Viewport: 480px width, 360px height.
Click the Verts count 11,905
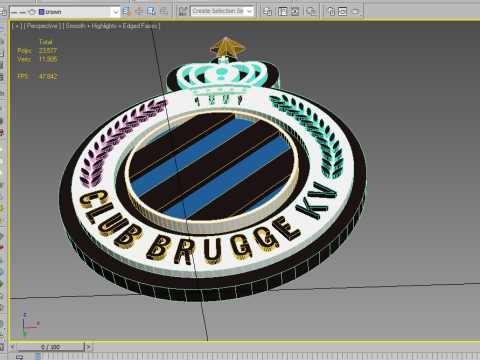48,59
